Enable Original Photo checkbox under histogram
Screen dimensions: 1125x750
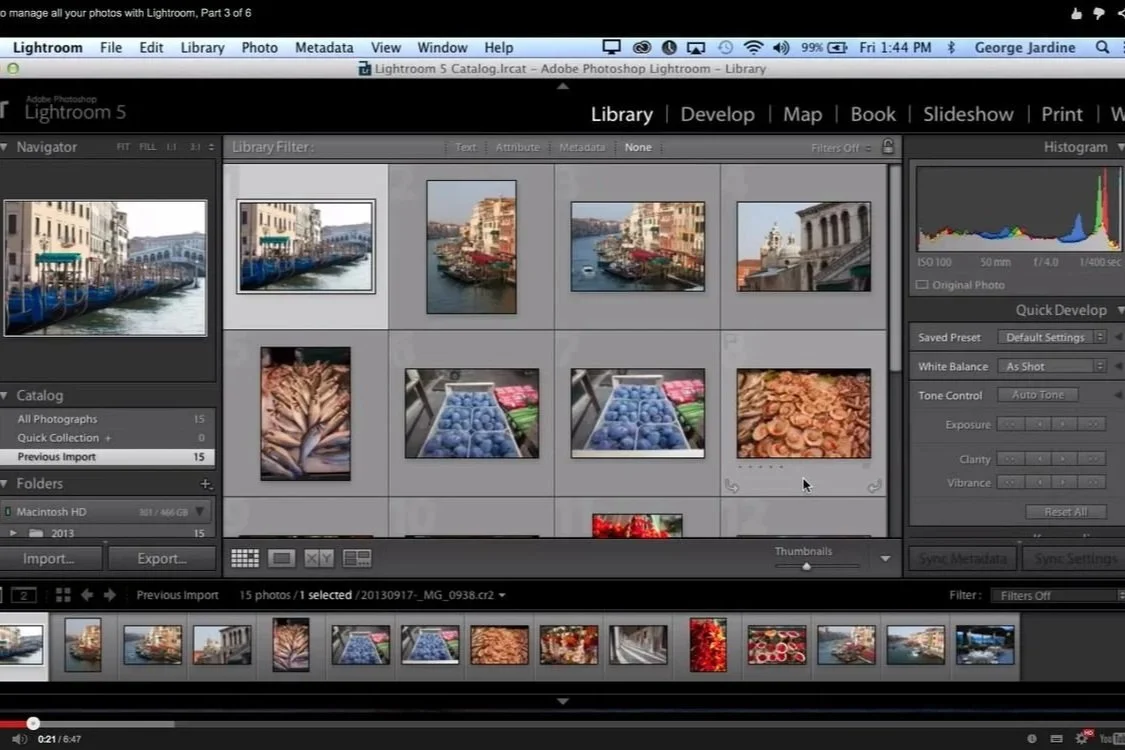[922, 285]
